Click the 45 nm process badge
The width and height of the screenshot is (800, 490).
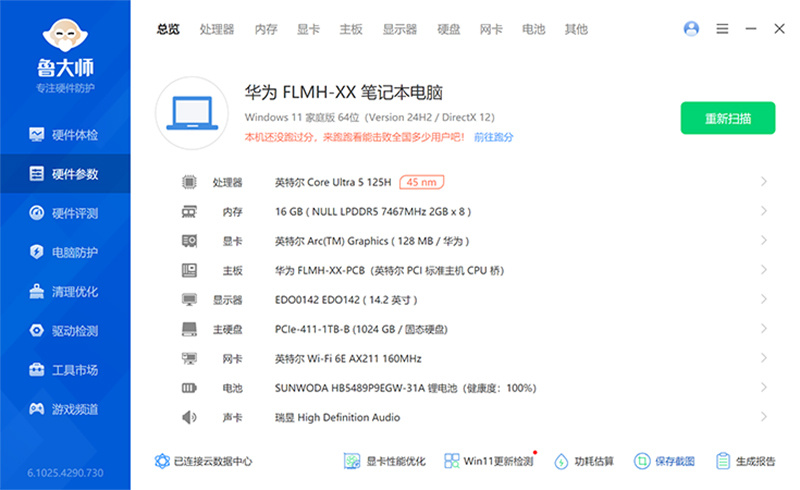point(421,182)
